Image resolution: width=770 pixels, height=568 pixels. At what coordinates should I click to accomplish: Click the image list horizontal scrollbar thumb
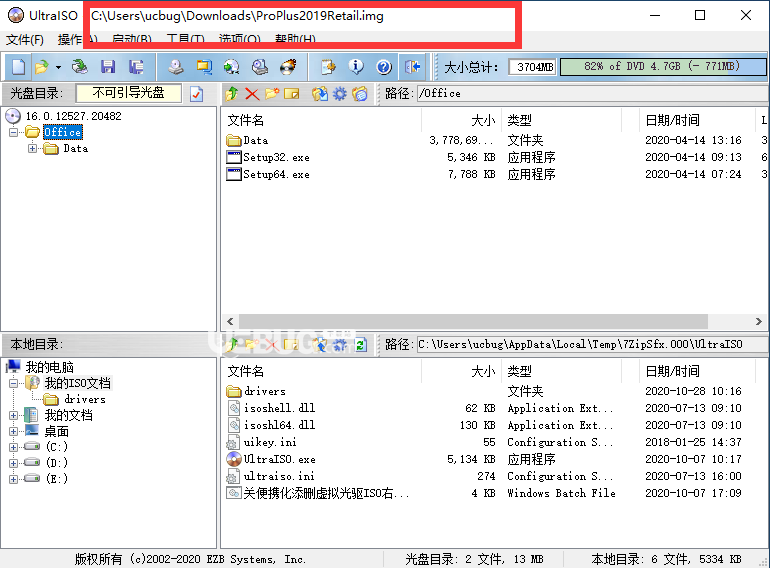pos(473,322)
